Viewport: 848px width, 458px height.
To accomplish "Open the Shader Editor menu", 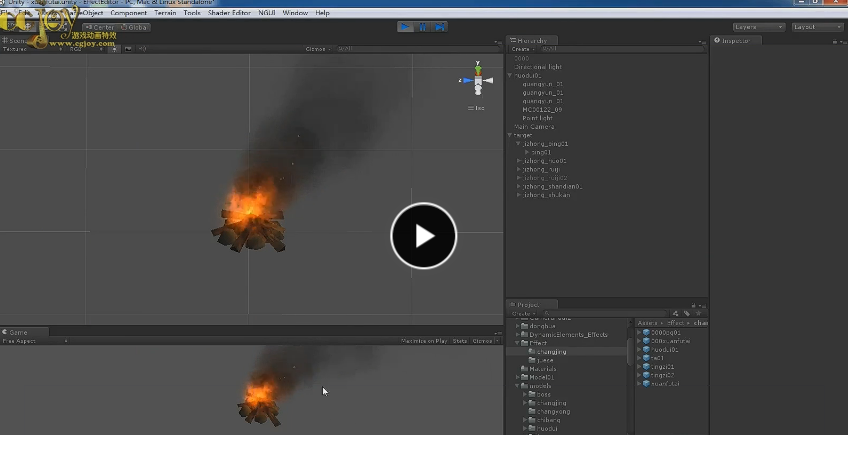I will click(229, 12).
